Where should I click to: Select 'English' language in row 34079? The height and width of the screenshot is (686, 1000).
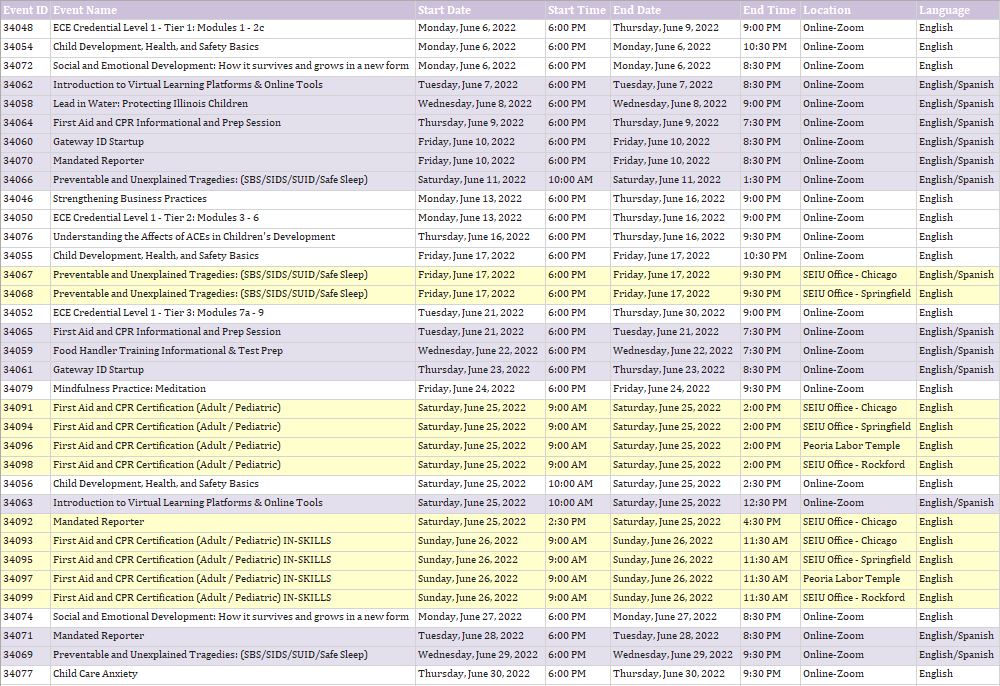coord(936,388)
